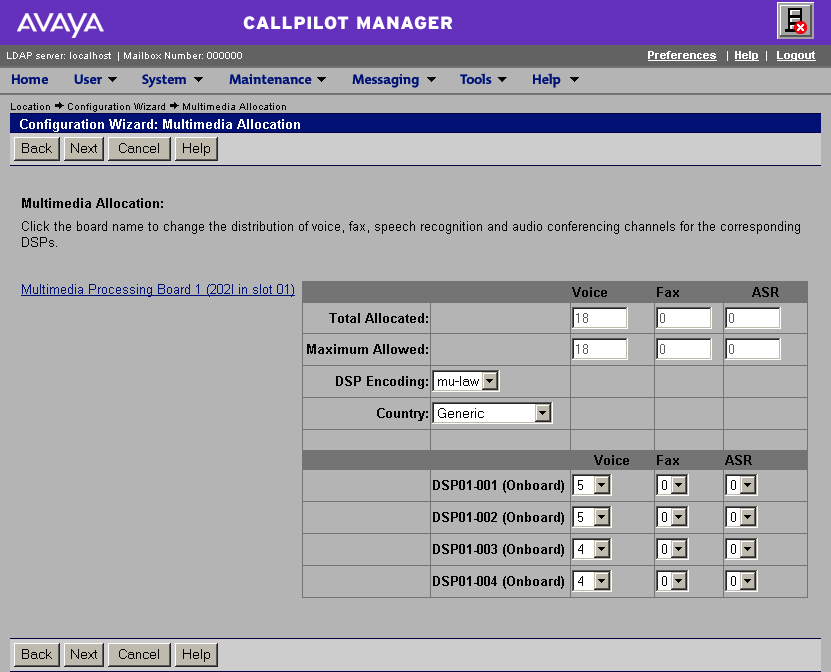This screenshot has height=672, width=831.
Task: Open the Tools menu
Action: click(x=483, y=79)
